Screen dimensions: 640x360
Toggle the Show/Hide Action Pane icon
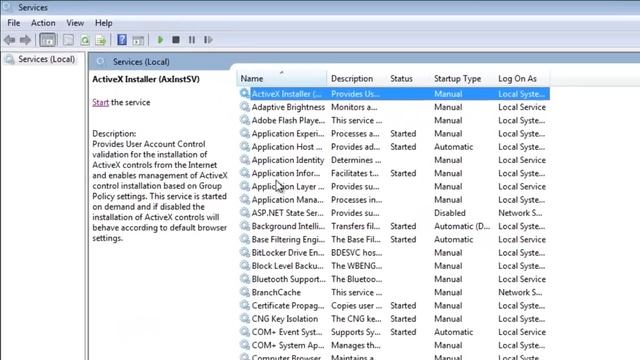[x=138, y=40]
